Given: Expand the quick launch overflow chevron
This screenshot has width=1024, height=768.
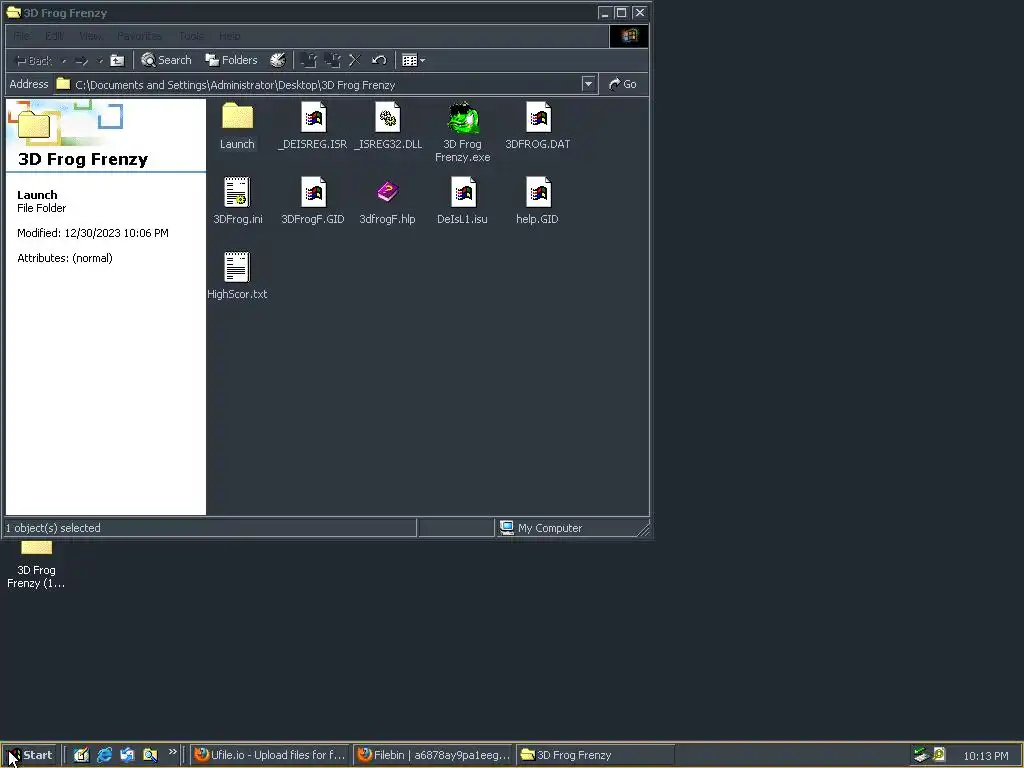Looking at the screenshot, I should click(x=172, y=752).
